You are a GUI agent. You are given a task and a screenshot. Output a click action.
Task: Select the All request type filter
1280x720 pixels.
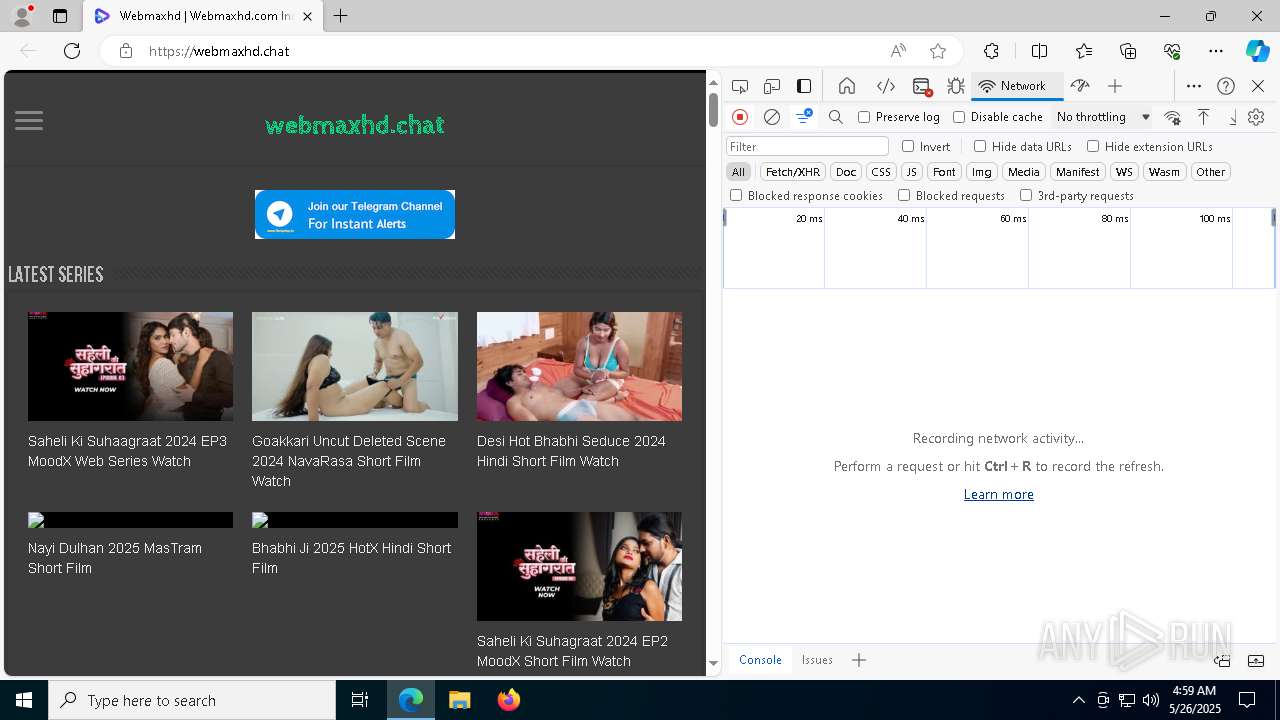pos(738,172)
